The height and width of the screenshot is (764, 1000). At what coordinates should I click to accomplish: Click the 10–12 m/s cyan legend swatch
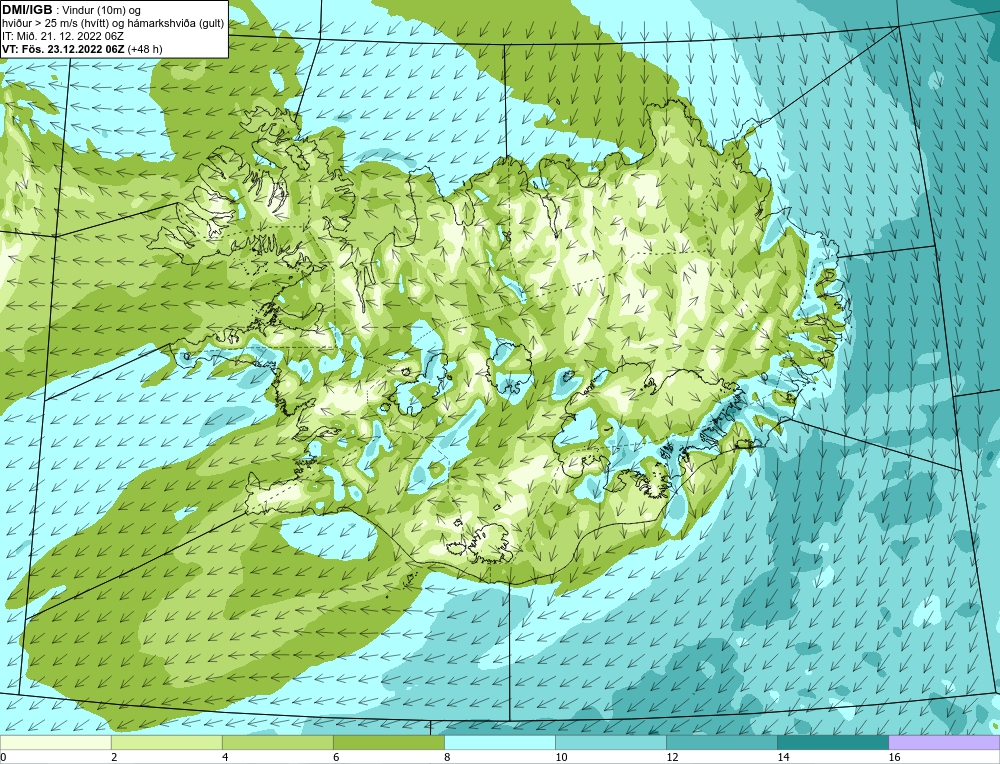tap(610, 743)
